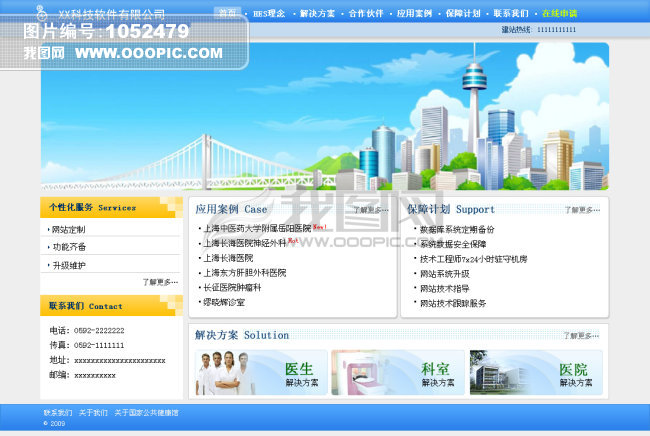Click 了解更多 under Services list

160,282
